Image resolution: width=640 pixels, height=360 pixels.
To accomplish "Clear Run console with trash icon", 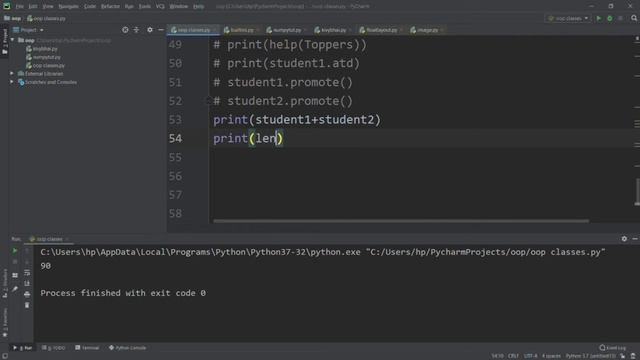I will (27, 305).
